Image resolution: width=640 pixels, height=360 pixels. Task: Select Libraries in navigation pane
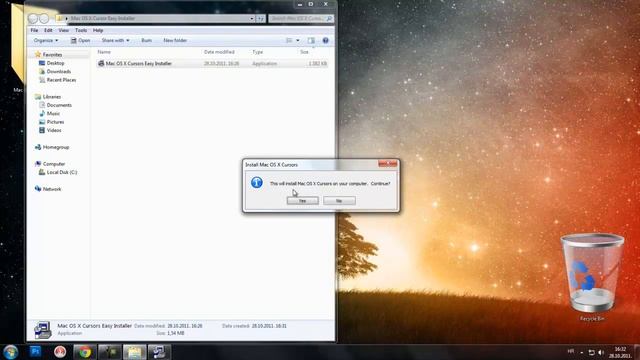tap(51, 97)
